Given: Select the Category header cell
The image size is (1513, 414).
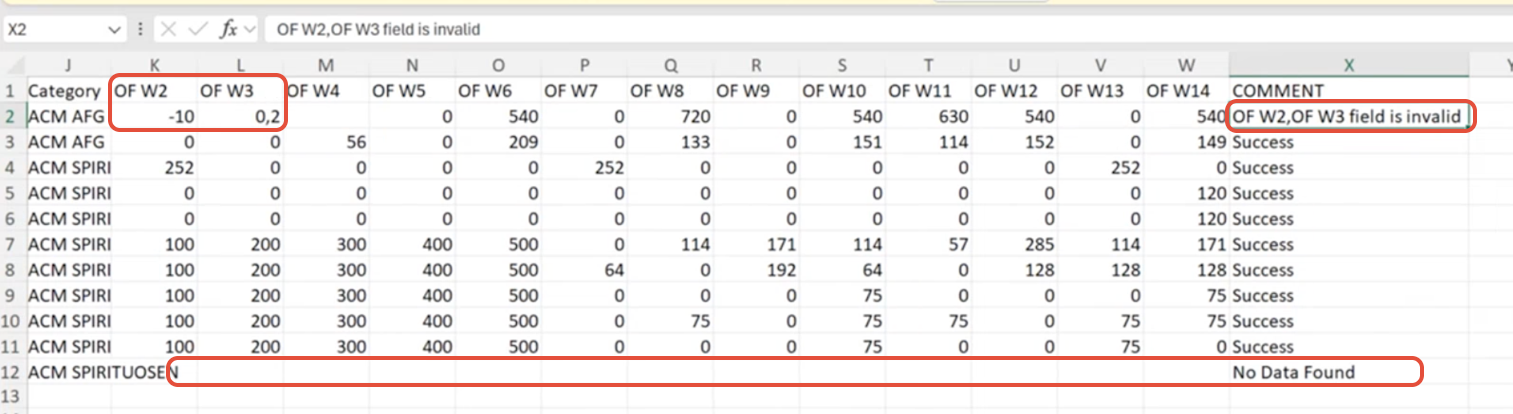Looking at the screenshot, I should tap(68, 90).
